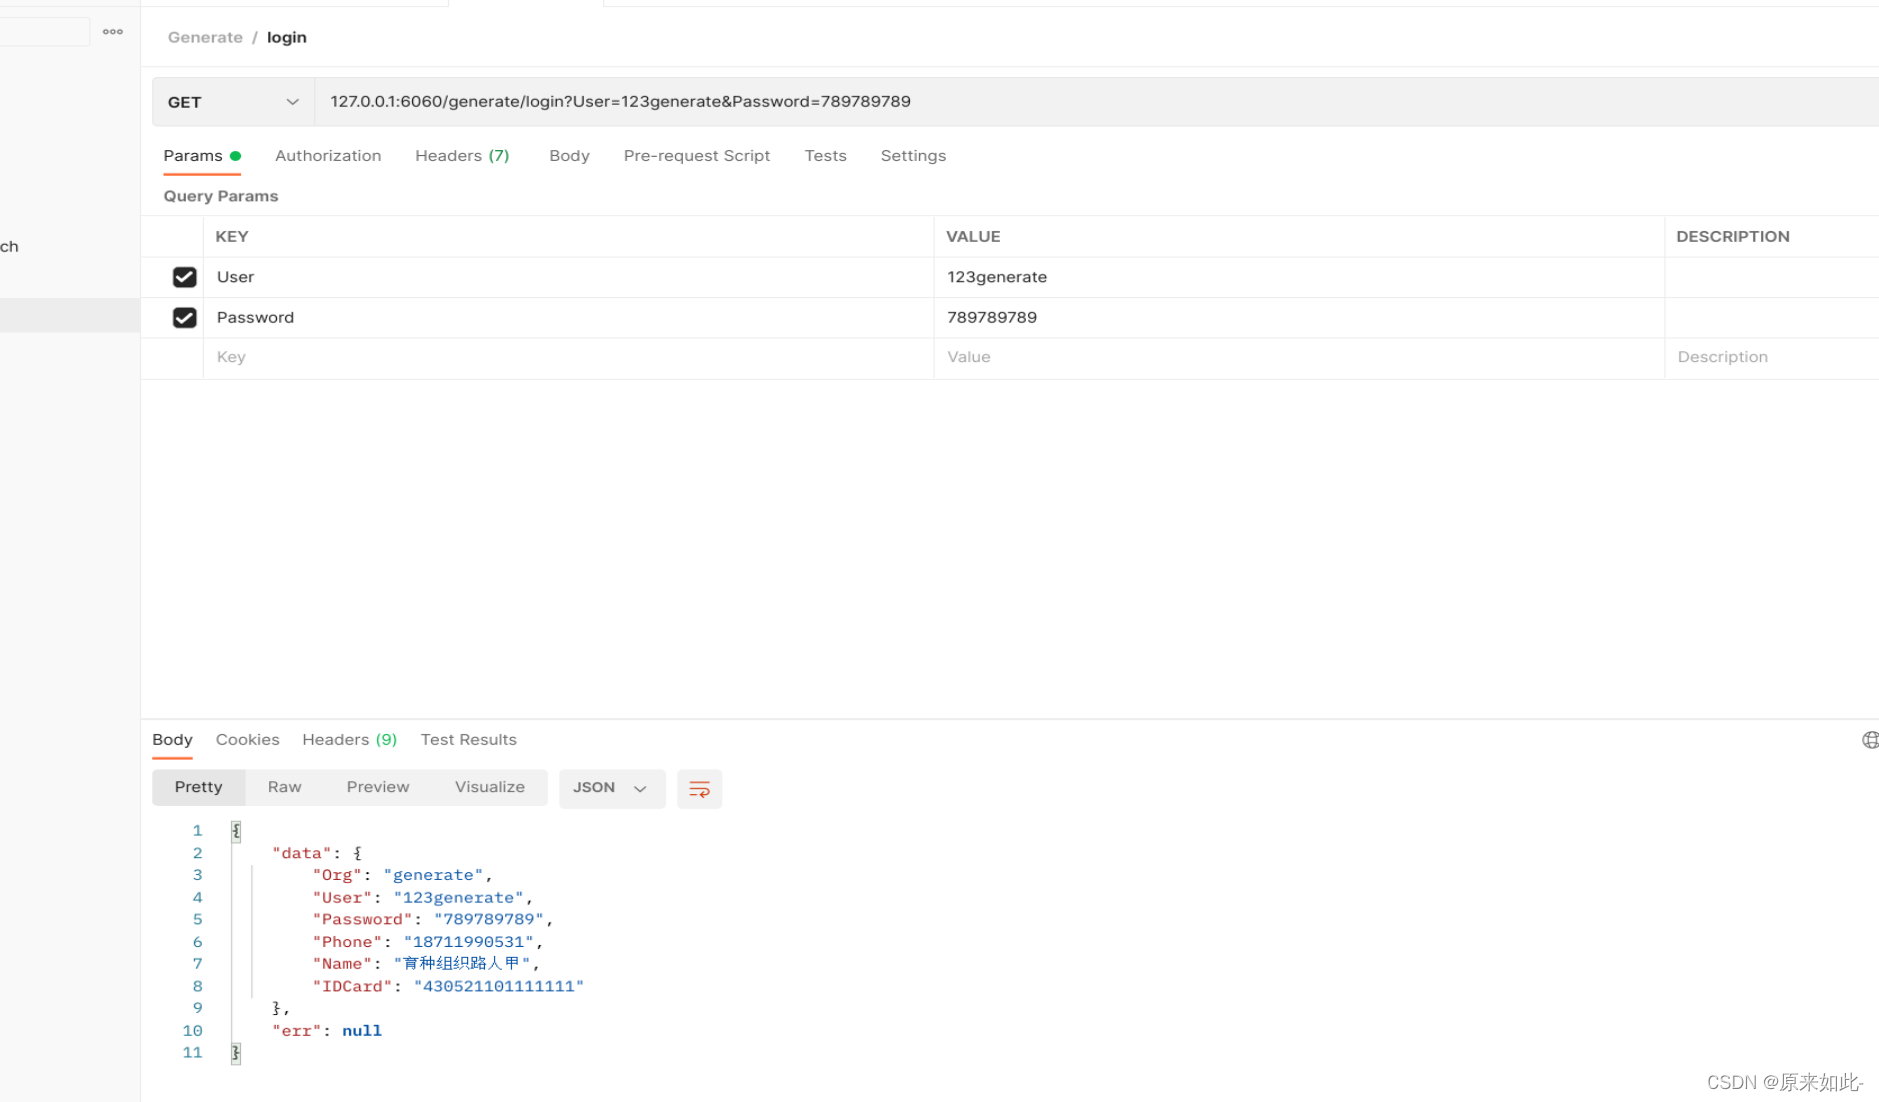Screen dimensions: 1879x1102
Task: Click the login request name in breadcrumb
Action: 286,37
